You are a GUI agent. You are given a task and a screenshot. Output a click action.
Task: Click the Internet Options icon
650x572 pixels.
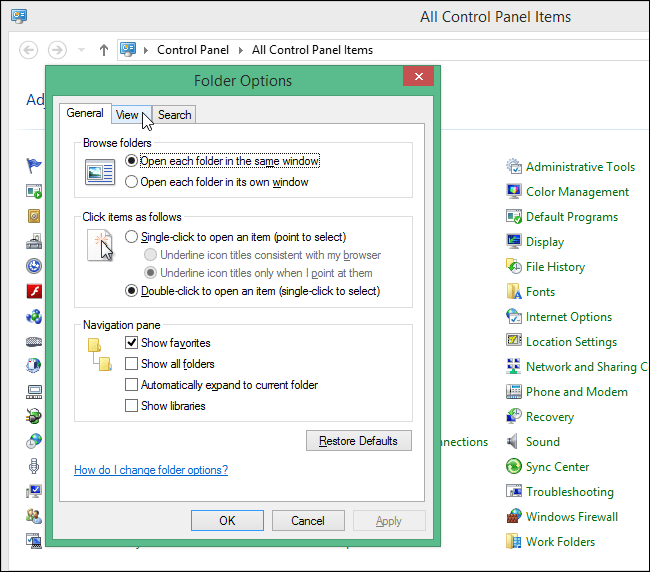pos(514,317)
